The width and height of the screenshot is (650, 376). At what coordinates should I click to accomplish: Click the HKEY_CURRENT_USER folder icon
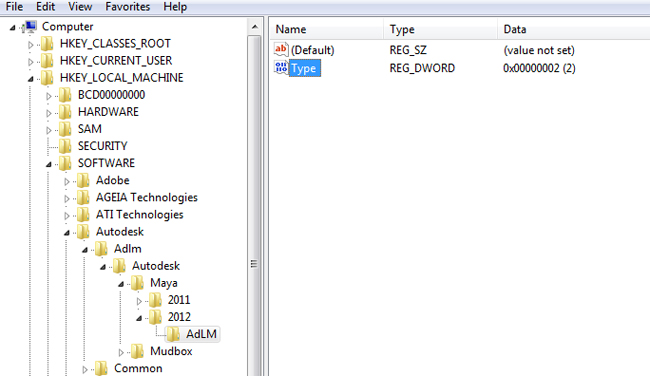point(47,61)
